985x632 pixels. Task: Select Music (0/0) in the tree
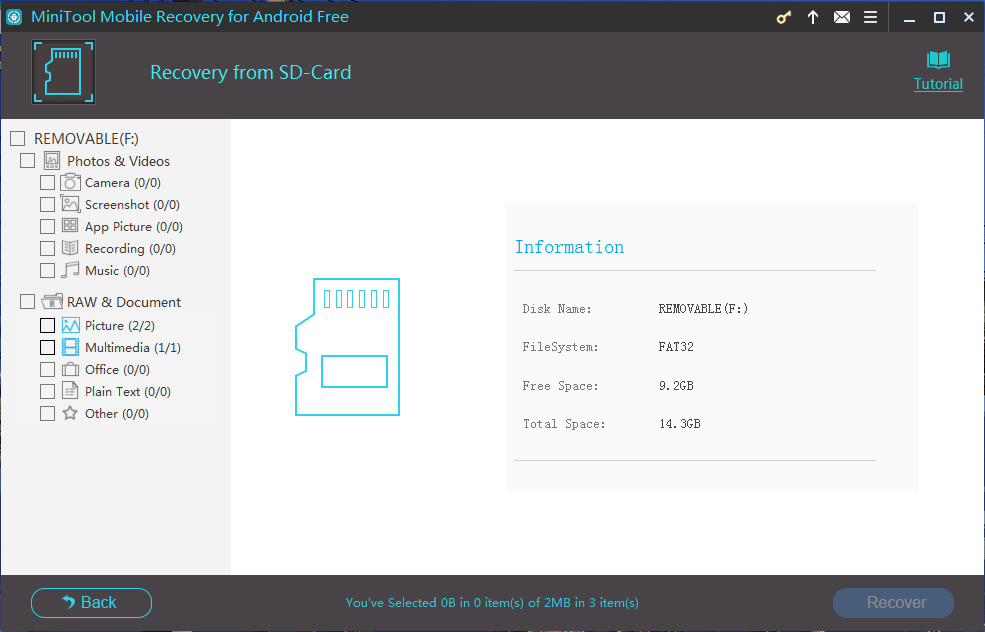117,271
